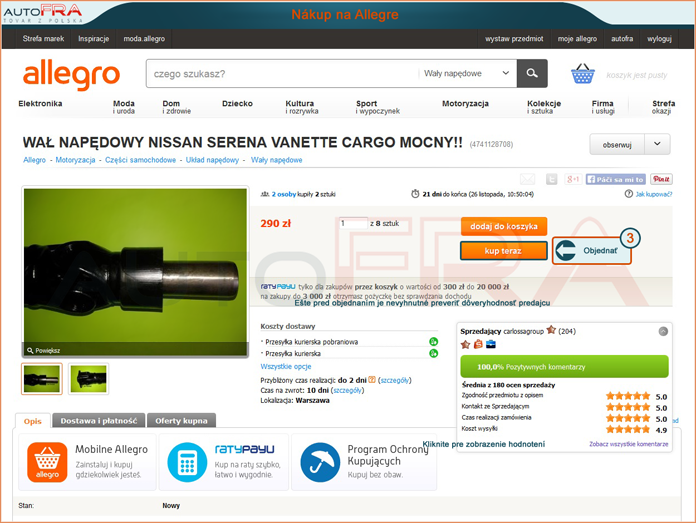Click the 'Części samochodowe' breadcrumb
This screenshot has height=523, width=696.
coord(140,160)
